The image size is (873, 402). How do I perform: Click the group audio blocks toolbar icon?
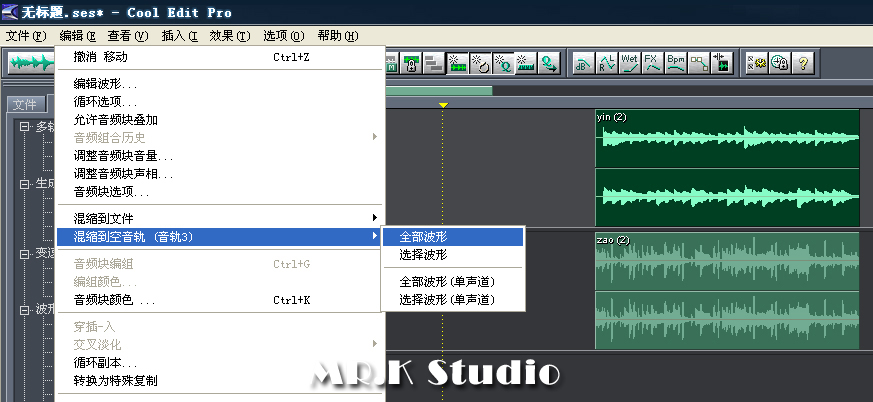434,63
